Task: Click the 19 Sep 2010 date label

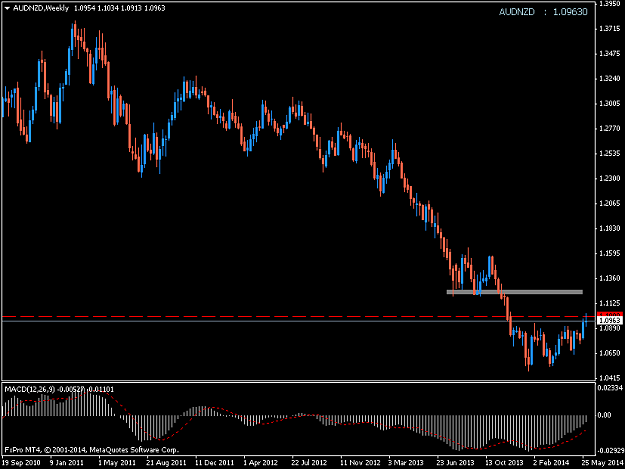Action: click(21, 463)
